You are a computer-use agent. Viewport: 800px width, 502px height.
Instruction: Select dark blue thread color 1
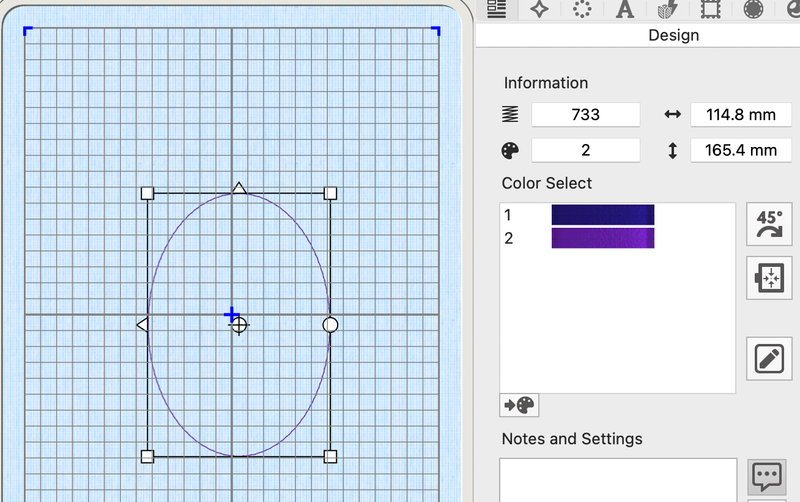(x=603, y=215)
